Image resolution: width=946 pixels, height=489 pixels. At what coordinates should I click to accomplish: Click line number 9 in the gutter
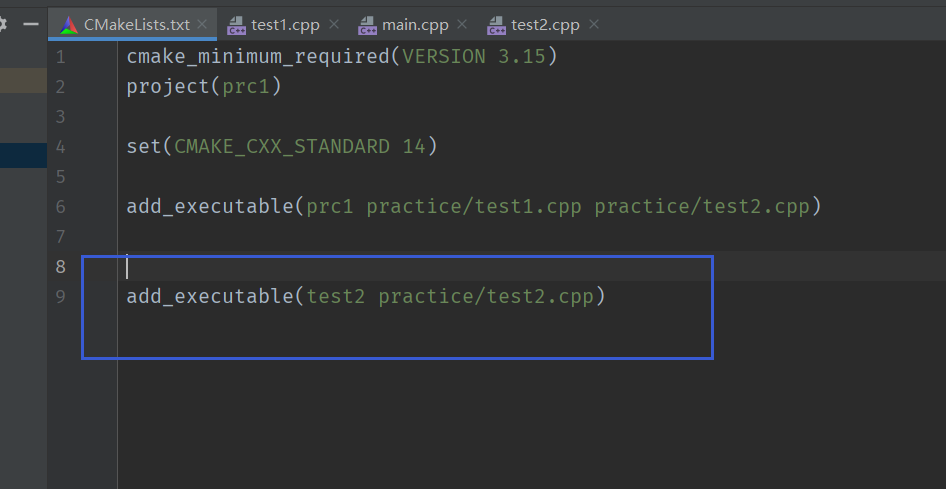60,297
